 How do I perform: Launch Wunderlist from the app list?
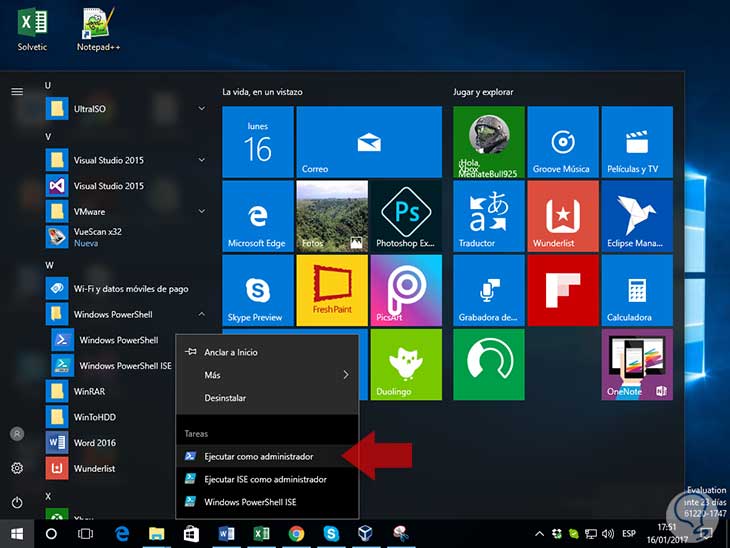[110, 468]
